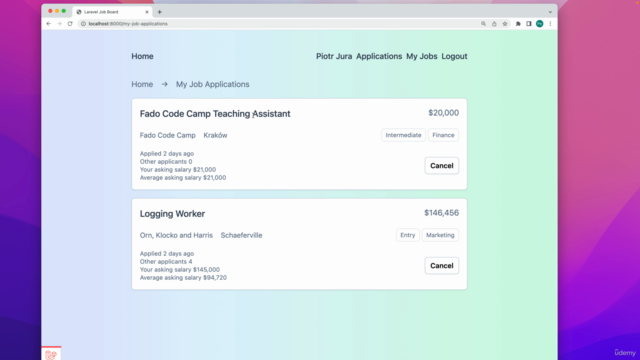The width and height of the screenshot is (640, 360).
Task: Click the macOS green fullscreen button
Action: click(64, 11)
